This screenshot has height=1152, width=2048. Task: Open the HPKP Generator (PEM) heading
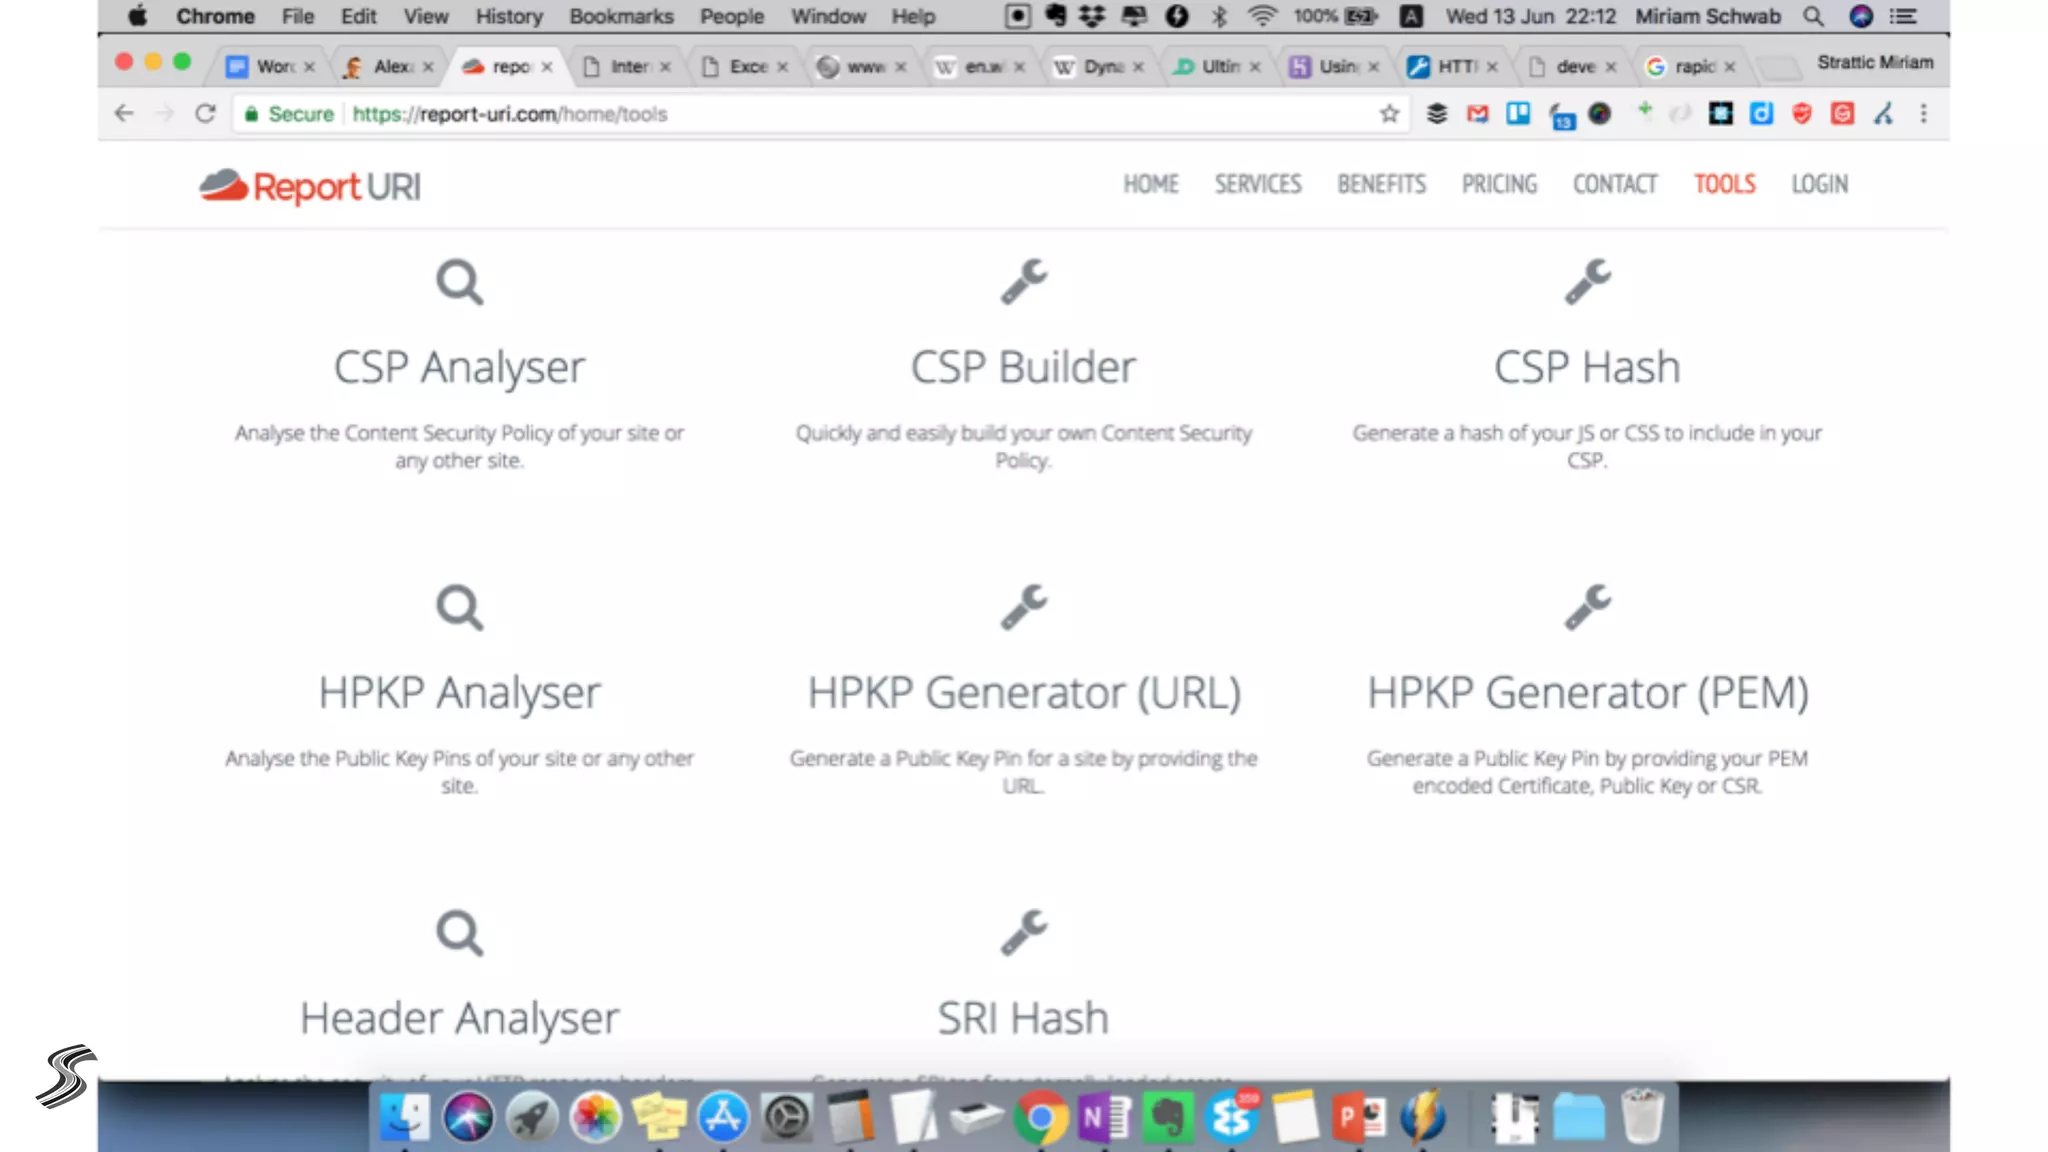click(x=1587, y=693)
